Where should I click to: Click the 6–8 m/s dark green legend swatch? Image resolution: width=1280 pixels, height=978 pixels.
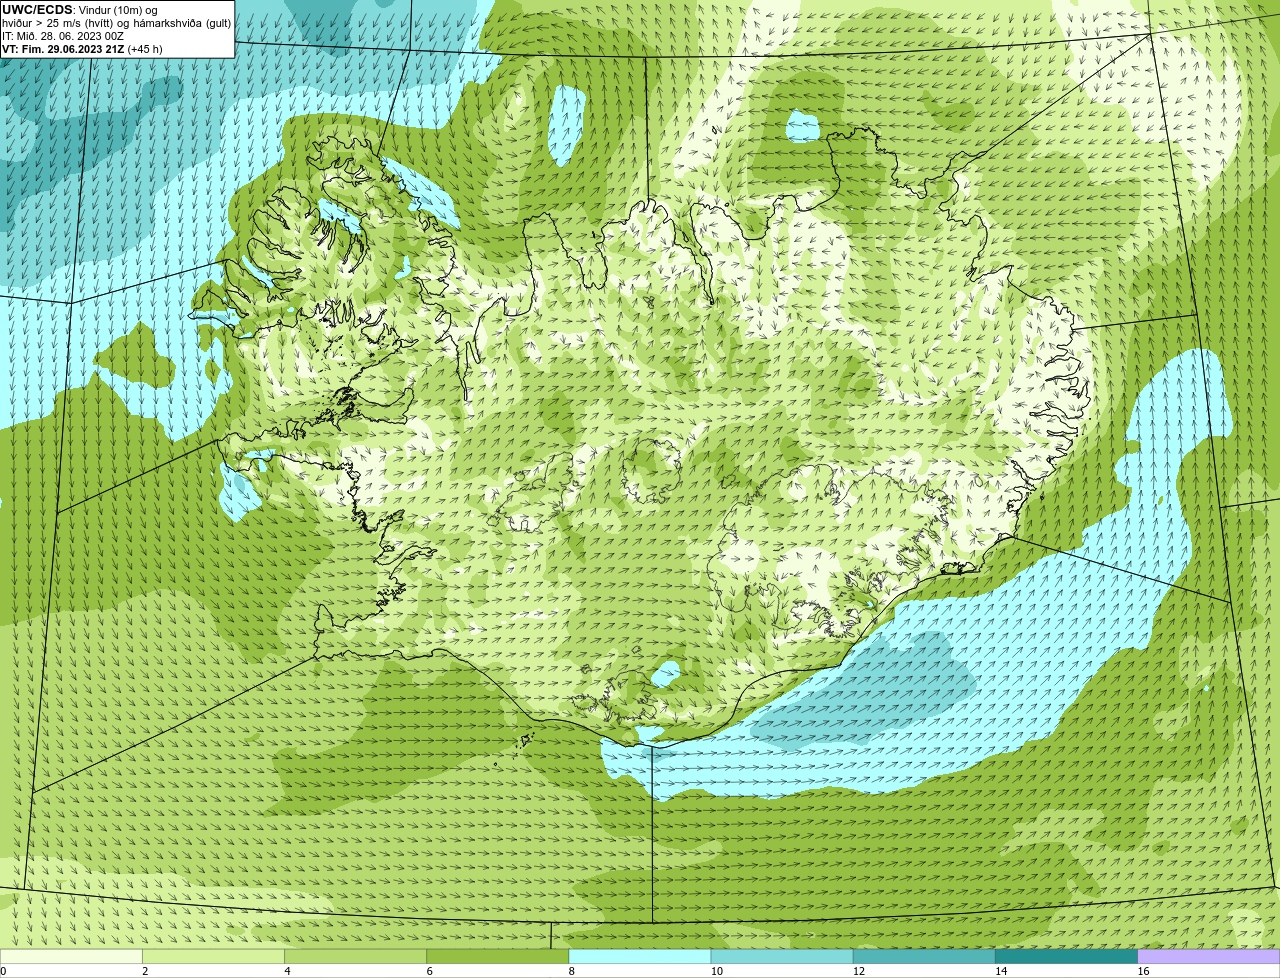click(x=497, y=956)
